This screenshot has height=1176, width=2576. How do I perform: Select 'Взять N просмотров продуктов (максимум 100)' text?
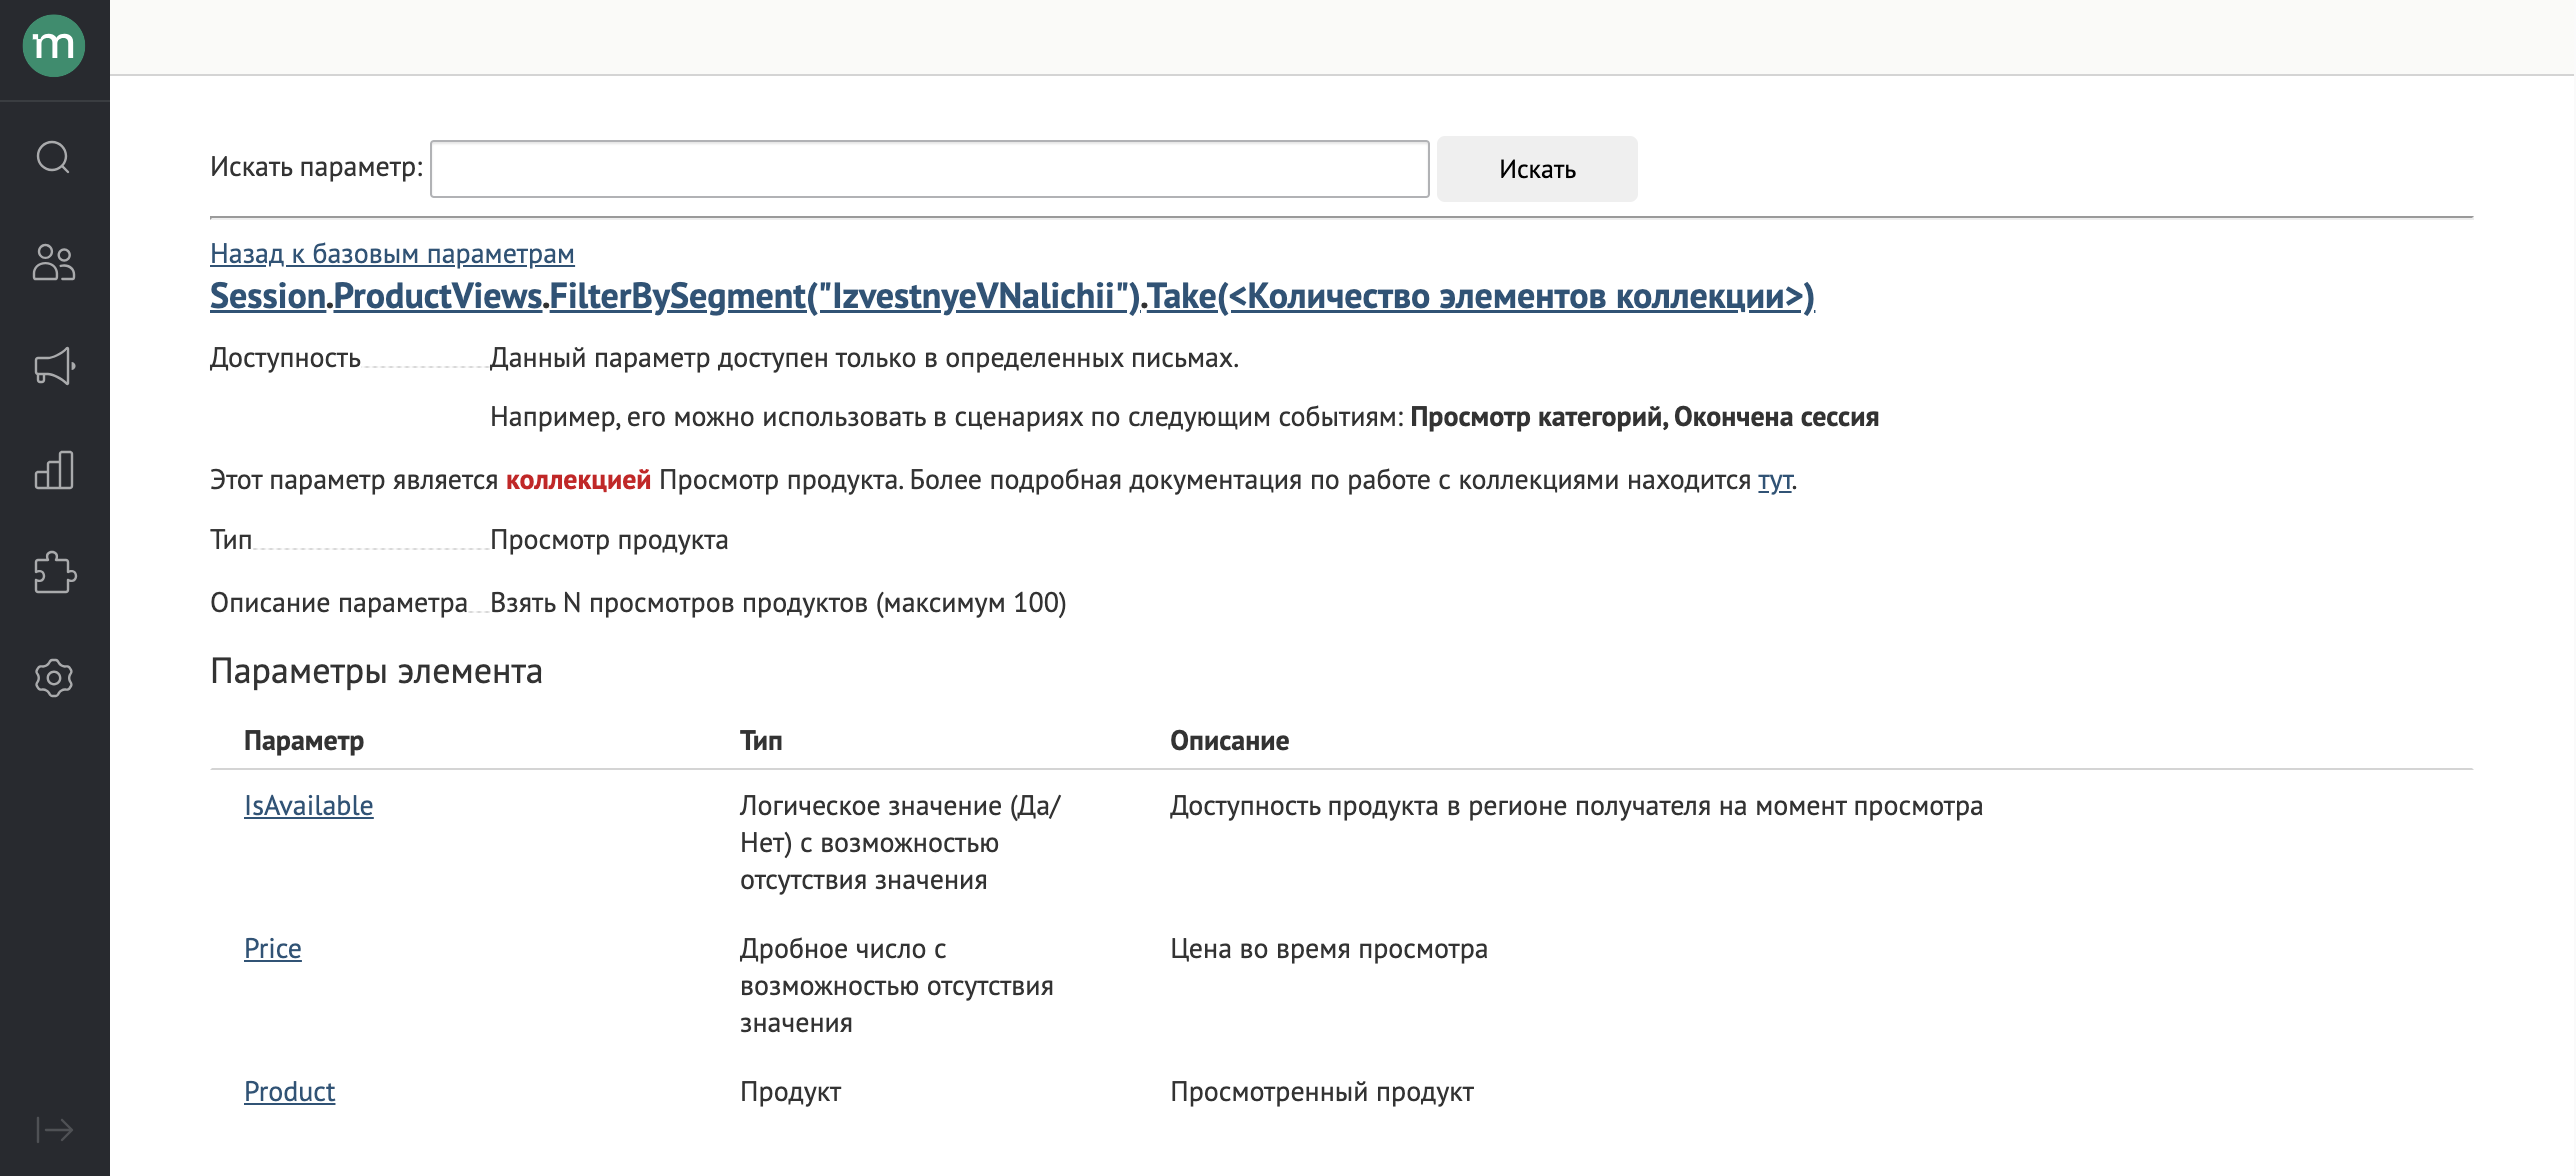tap(778, 603)
